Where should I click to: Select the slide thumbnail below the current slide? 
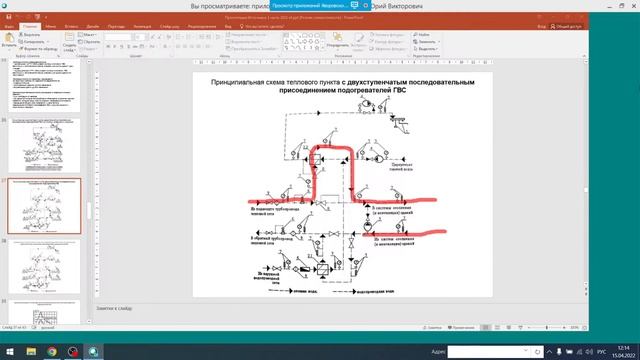44,266
